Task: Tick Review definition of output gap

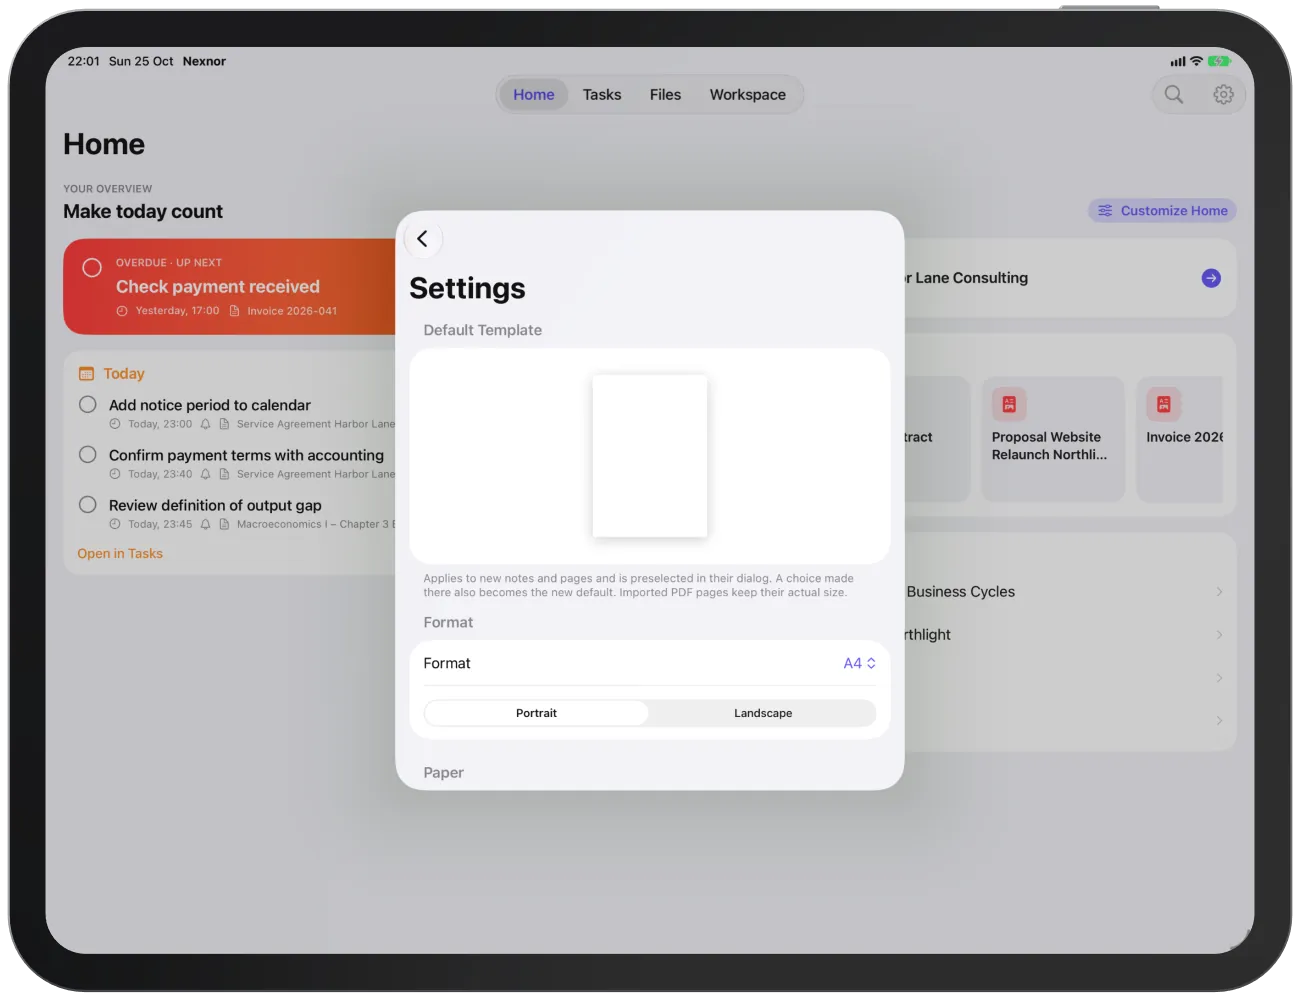Action: (x=88, y=504)
